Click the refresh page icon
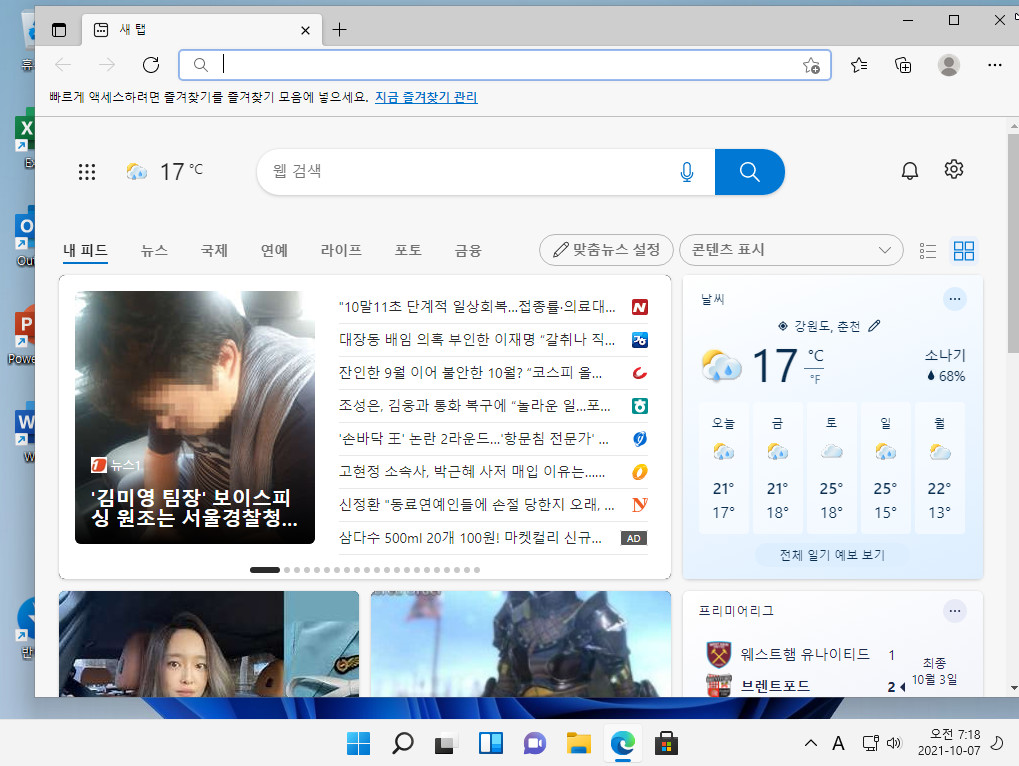 click(x=151, y=65)
